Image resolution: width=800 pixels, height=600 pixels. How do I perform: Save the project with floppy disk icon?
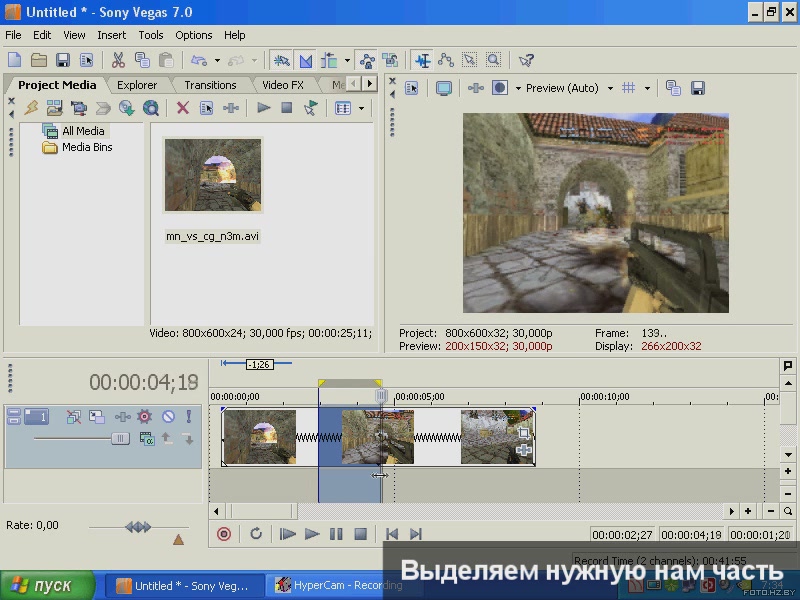63,60
